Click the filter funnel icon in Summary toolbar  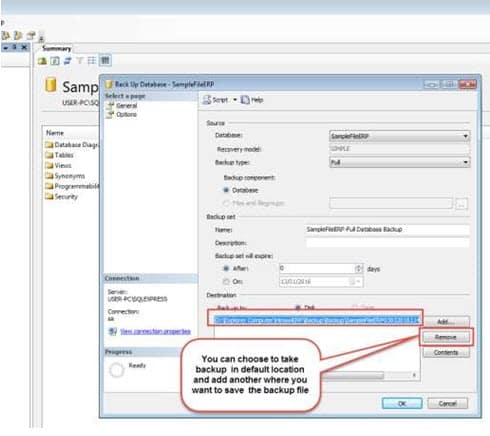79,61
